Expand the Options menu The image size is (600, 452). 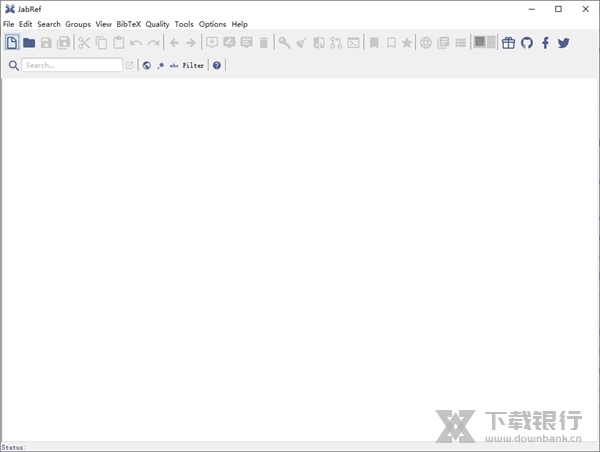pyautogui.click(x=212, y=24)
